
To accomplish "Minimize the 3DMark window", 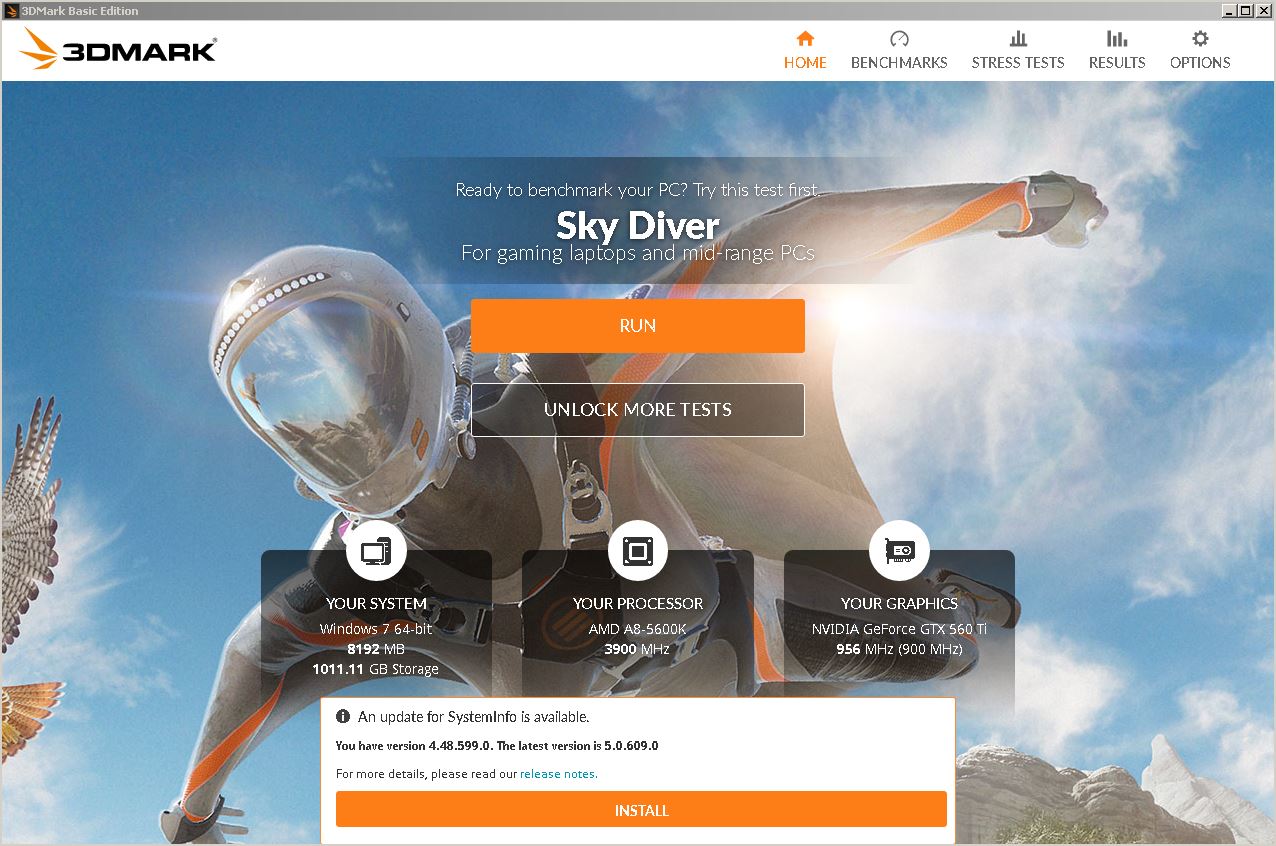I will (x=1228, y=10).
